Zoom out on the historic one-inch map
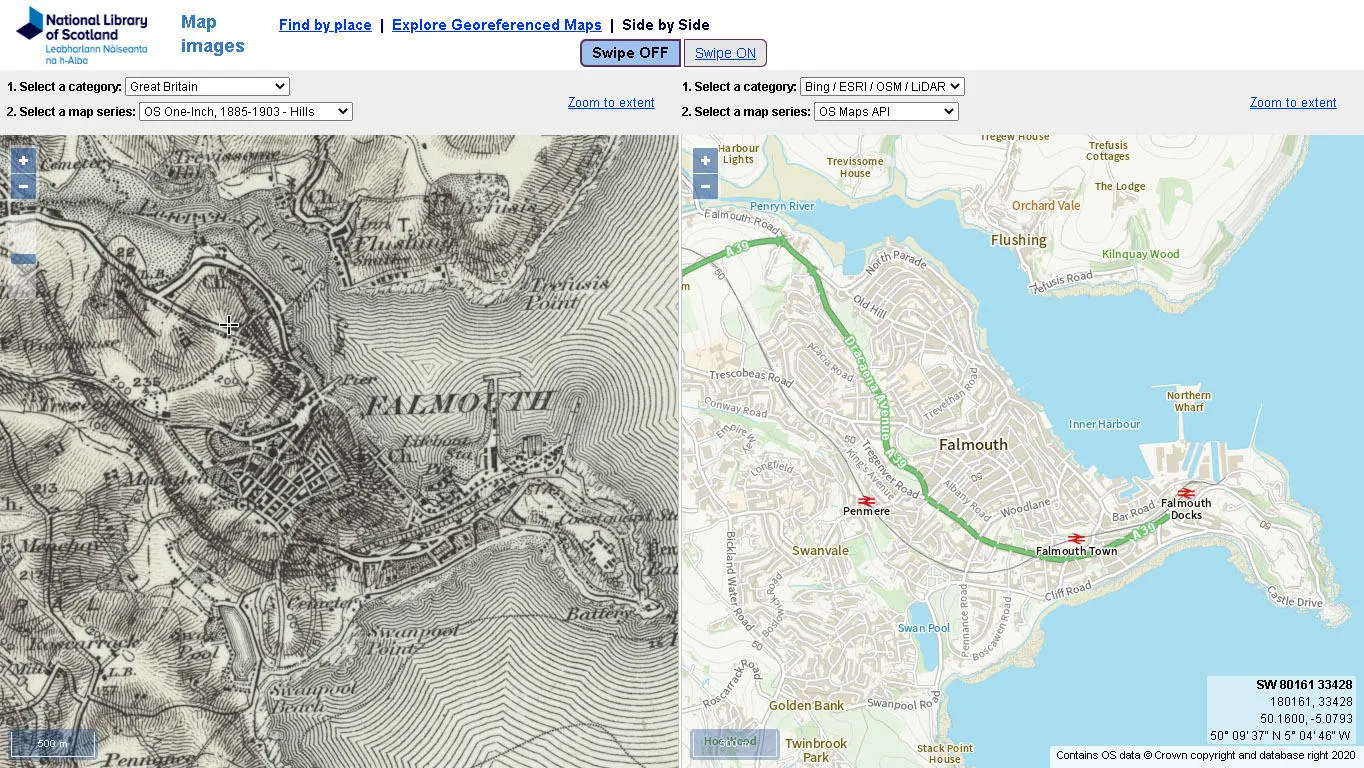 (x=22, y=186)
